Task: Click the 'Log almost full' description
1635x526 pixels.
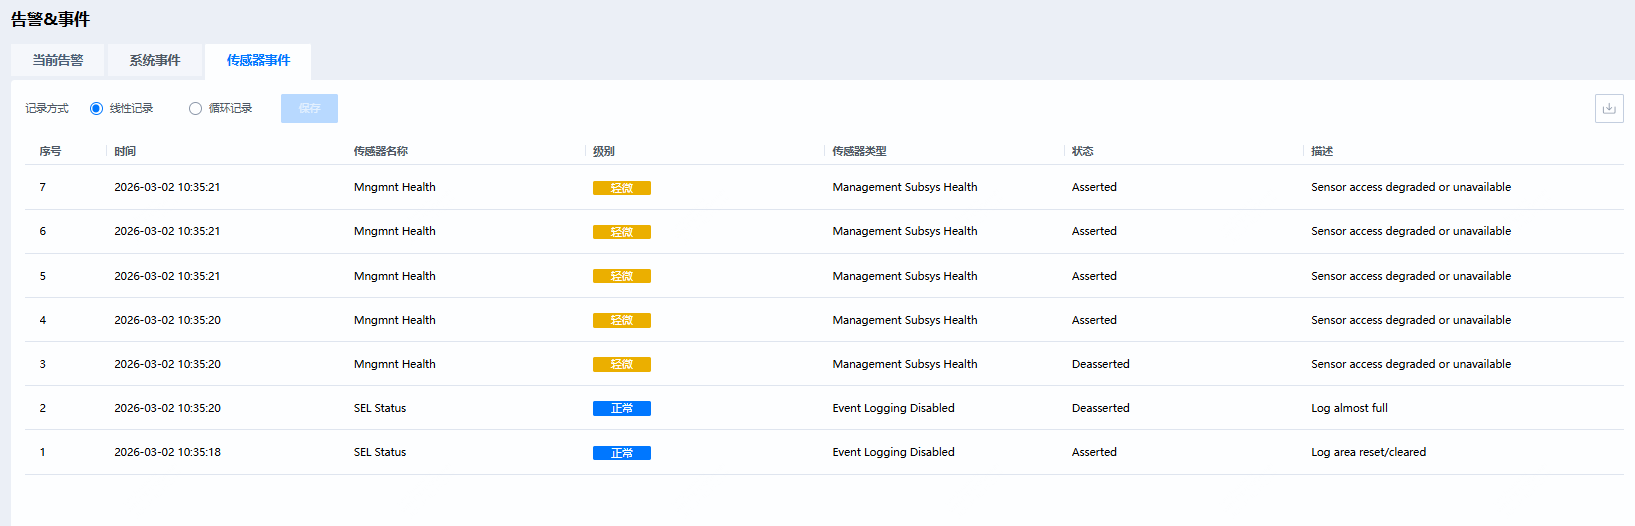Action: [1349, 408]
